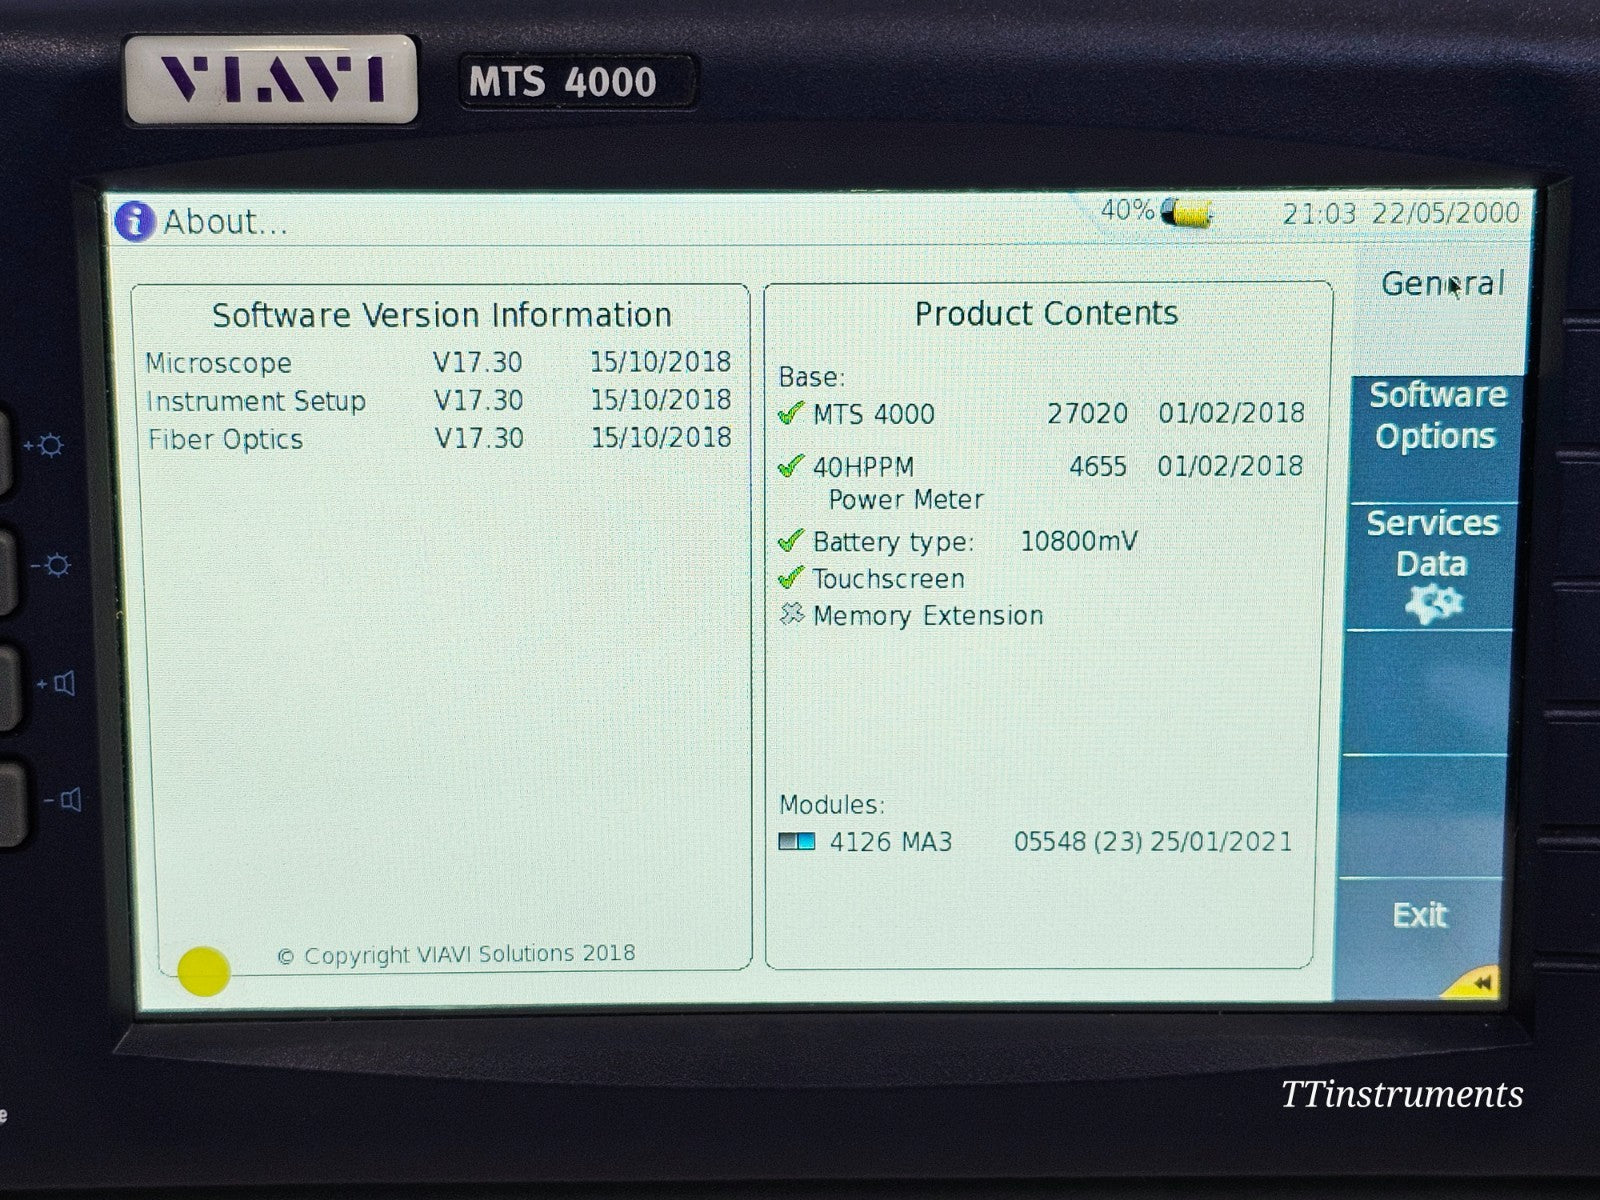The height and width of the screenshot is (1200, 1600).
Task: Click the volume down speaker icon
Action: click(62, 800)
